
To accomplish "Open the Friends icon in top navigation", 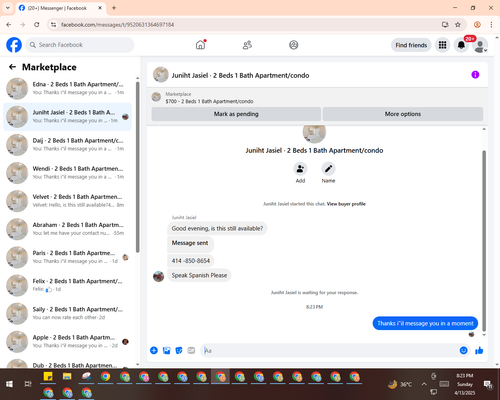I will pos(247,45).
